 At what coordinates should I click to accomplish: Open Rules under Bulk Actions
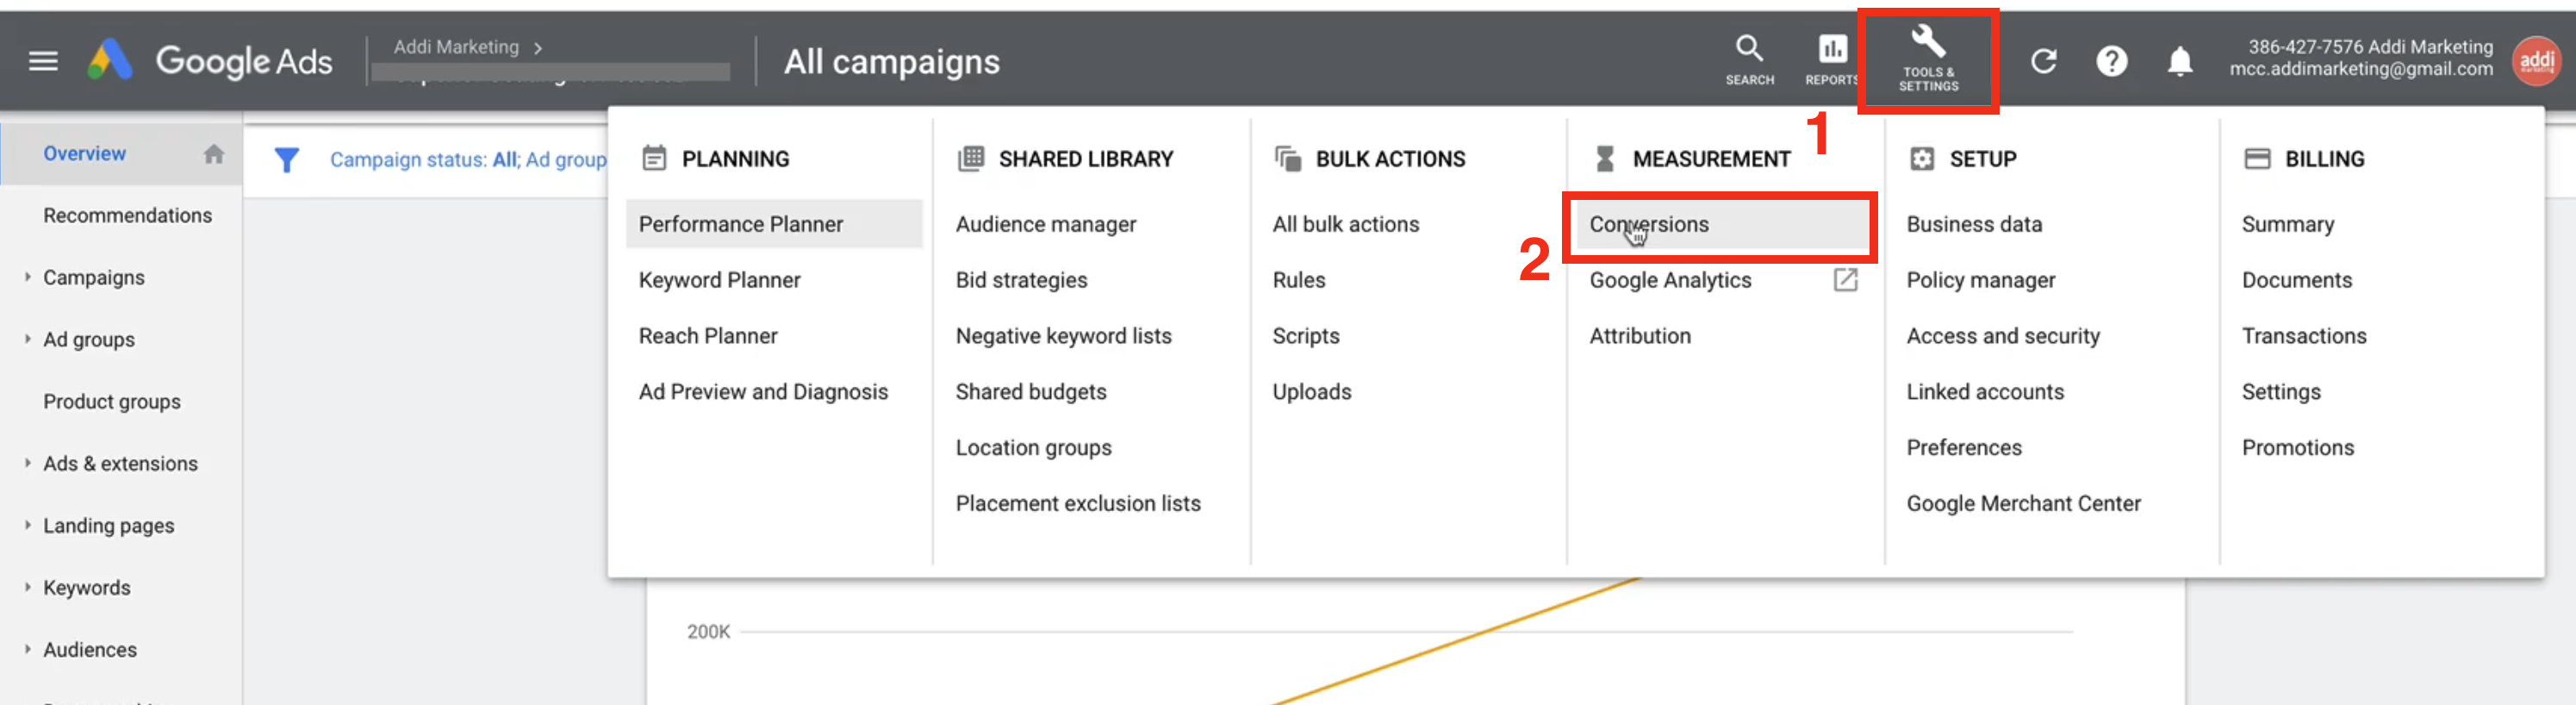coord(1298,280)
